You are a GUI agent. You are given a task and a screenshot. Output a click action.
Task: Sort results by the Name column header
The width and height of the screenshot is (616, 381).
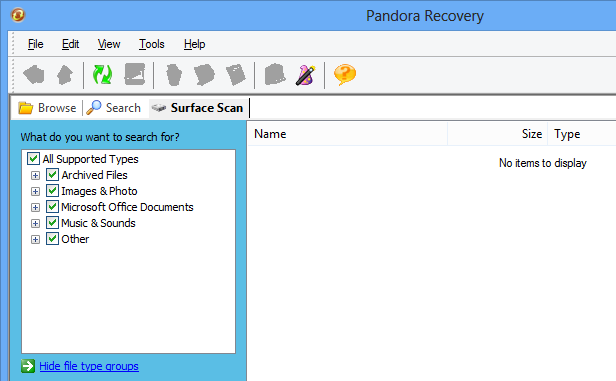click(x=348, y=134)
